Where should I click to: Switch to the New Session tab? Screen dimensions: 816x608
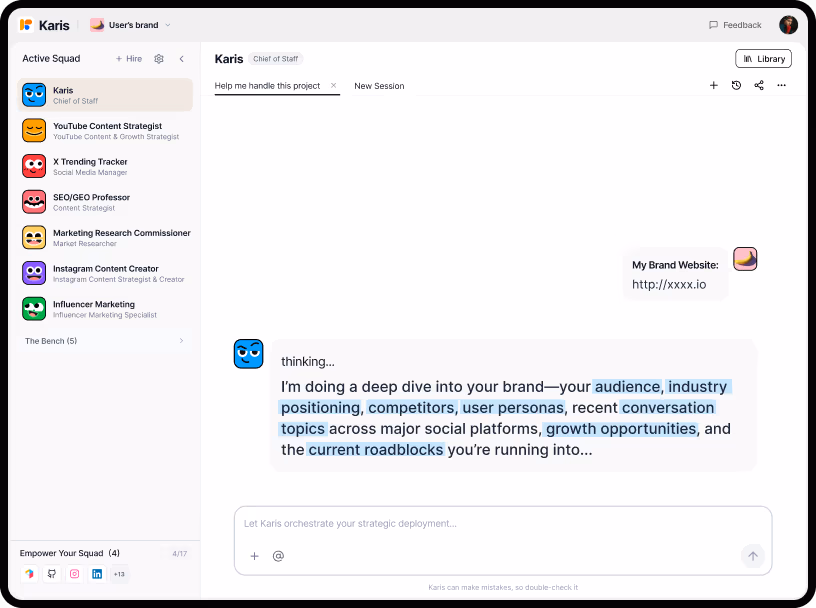379,86
